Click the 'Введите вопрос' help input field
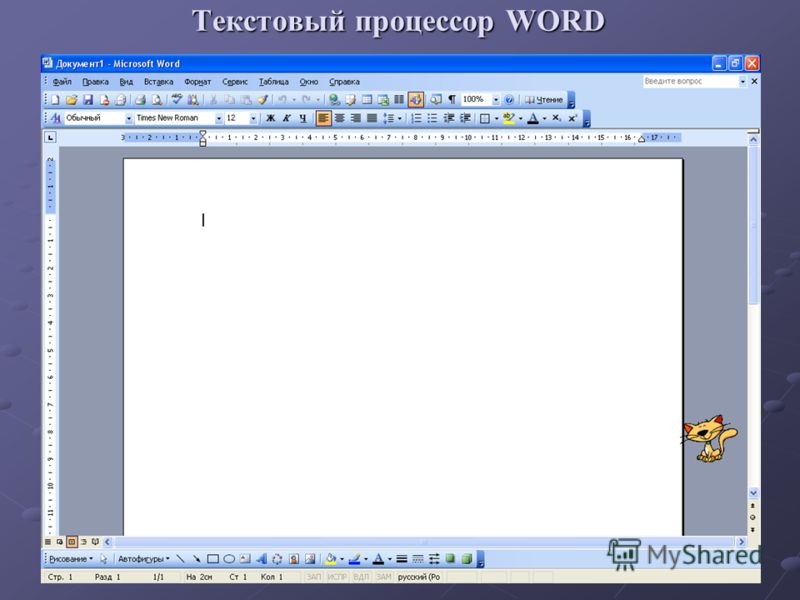The width and height of the screenshot is (800, 600). point(690,81)
